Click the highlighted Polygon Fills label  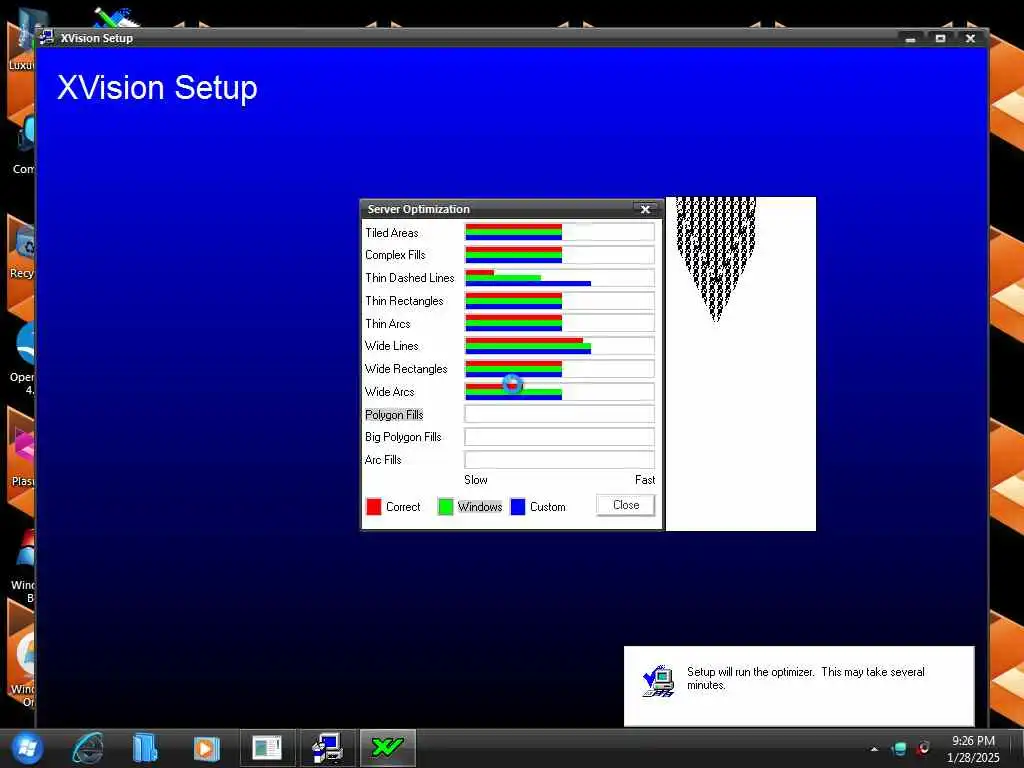(x=394, y=415)
